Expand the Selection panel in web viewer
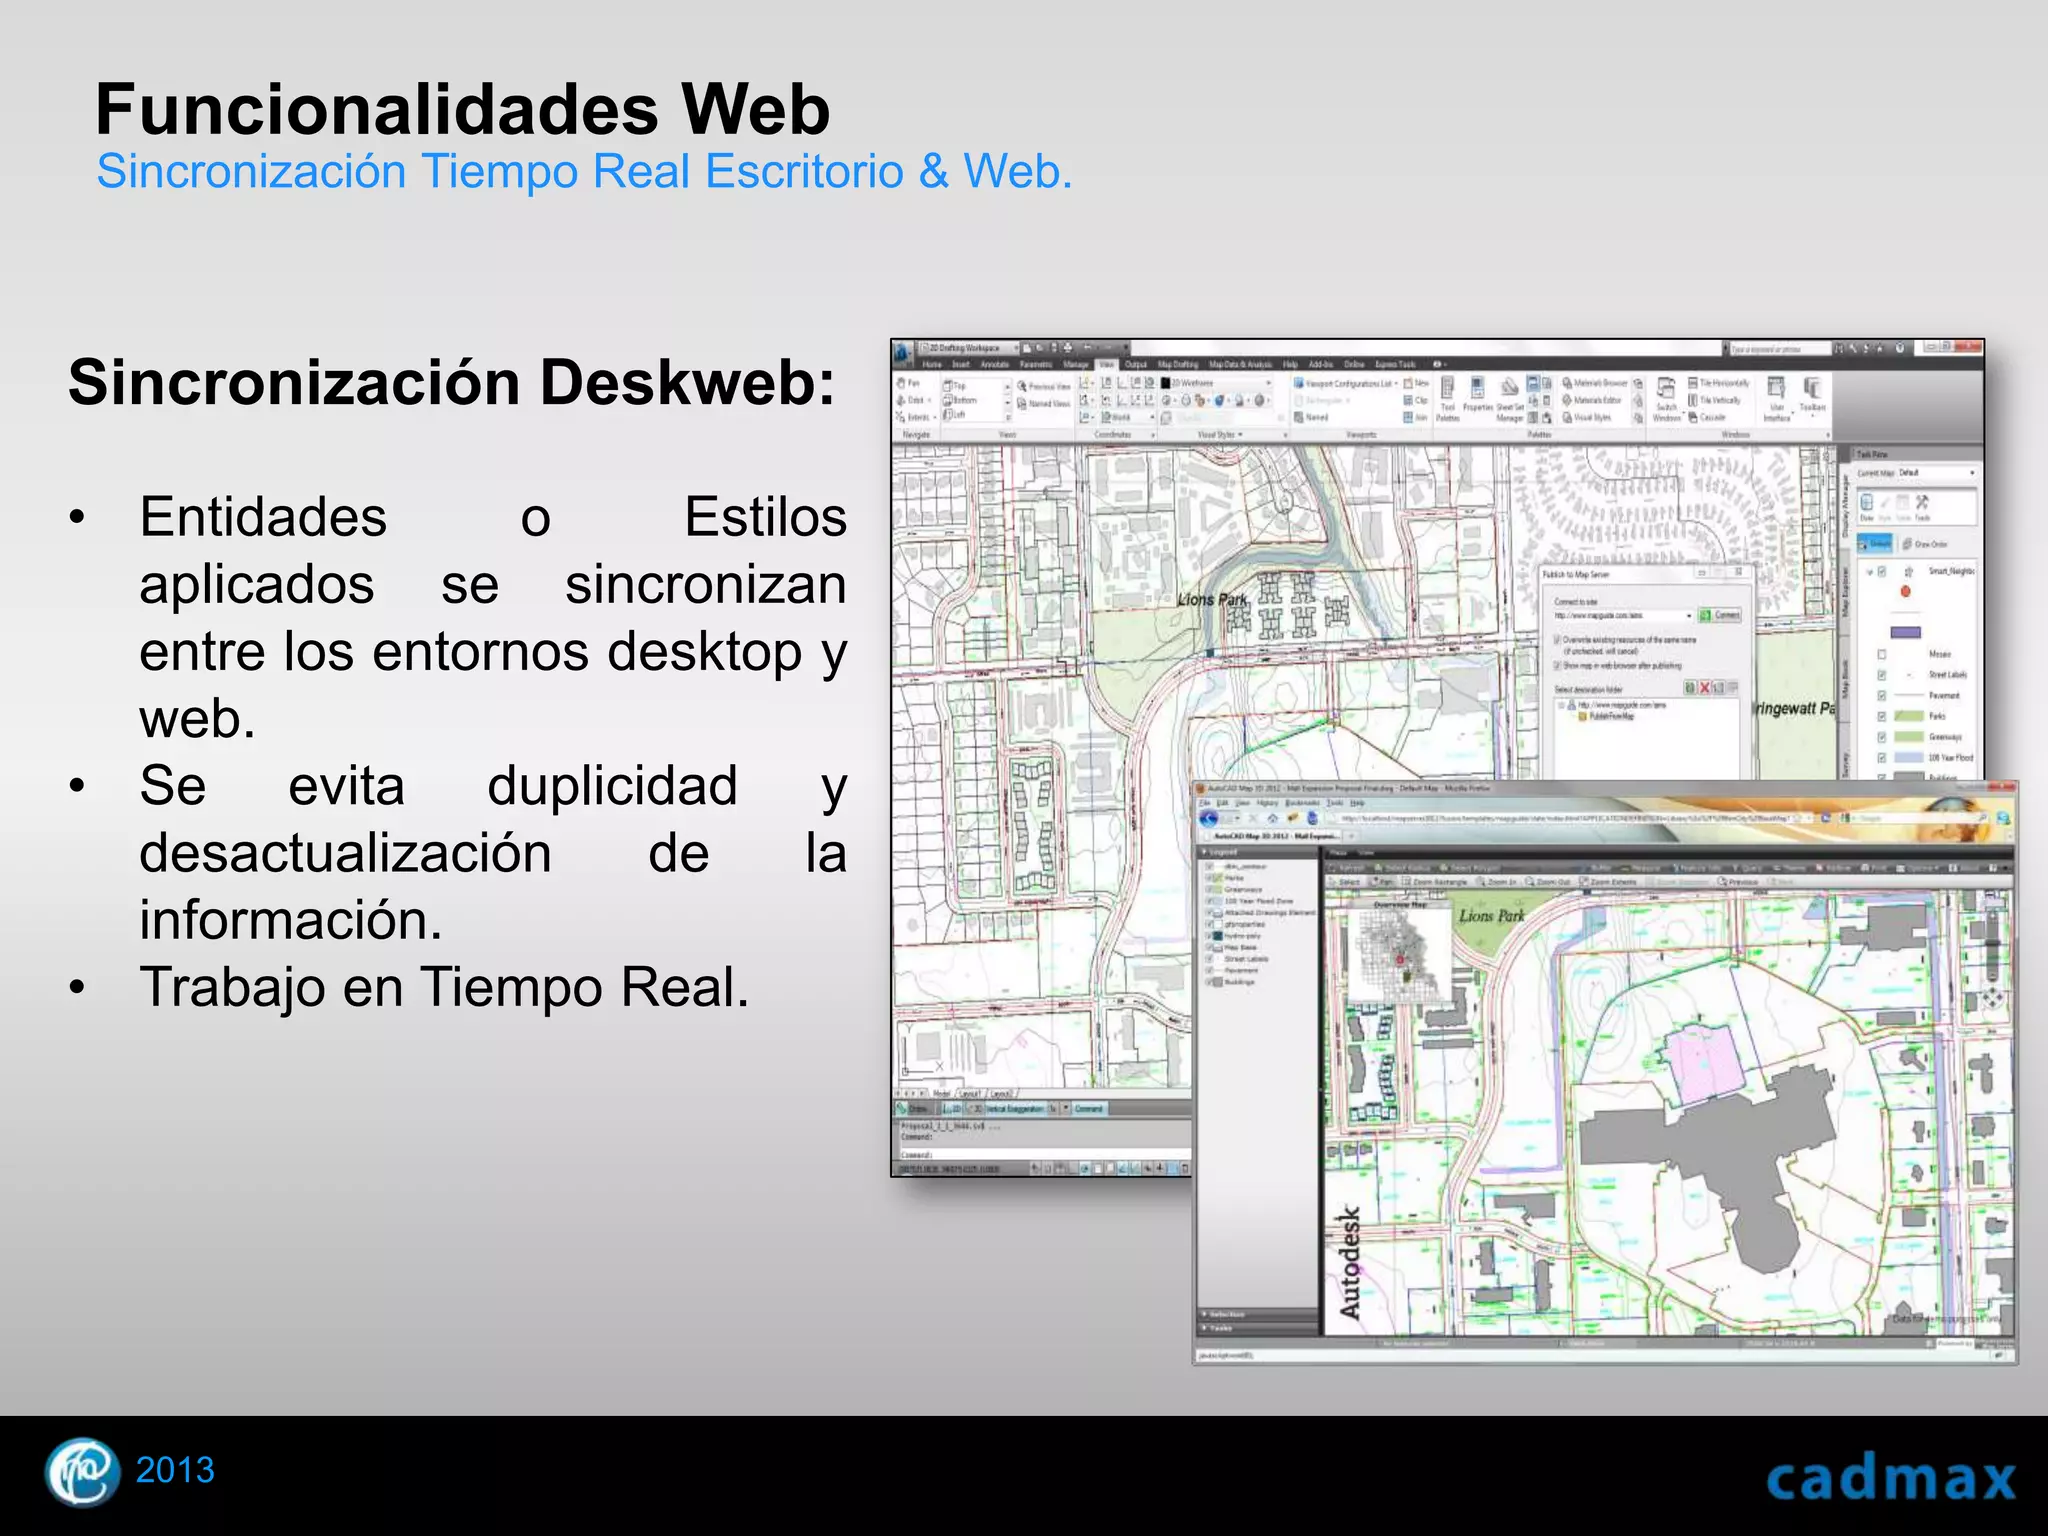This screenshot has height=1536, width=2048. [x=1259, y=1314]
